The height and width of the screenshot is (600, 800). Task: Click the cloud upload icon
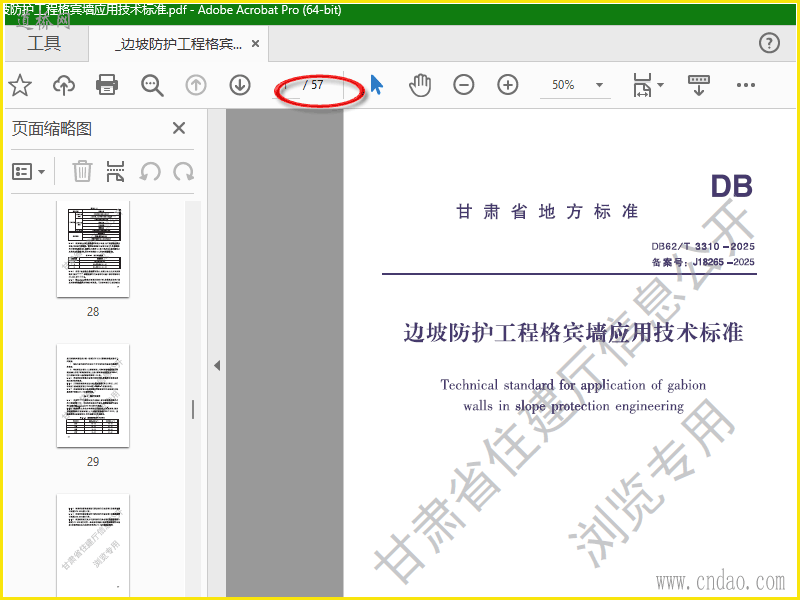pyautogui.click(x=64, y=85)
